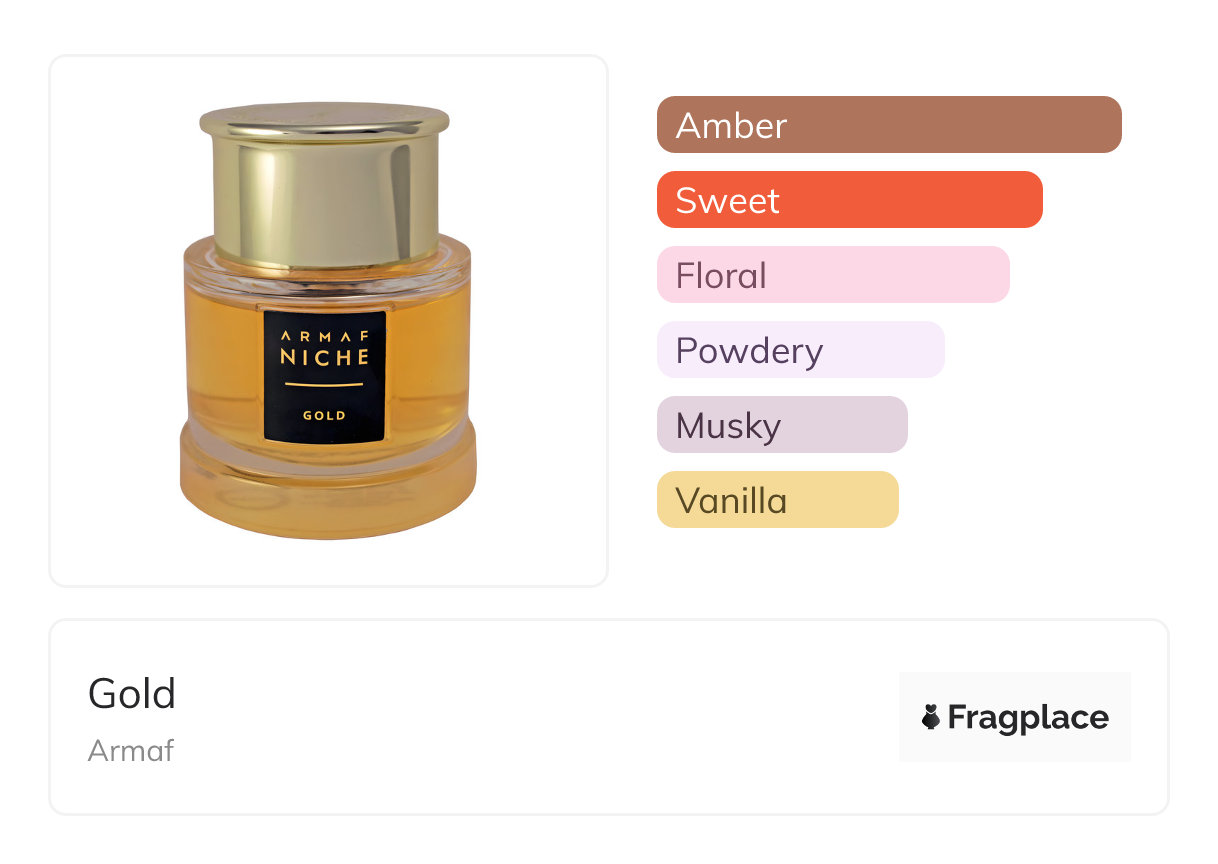Click the word Sweet in the orange bar

(727, 200)
